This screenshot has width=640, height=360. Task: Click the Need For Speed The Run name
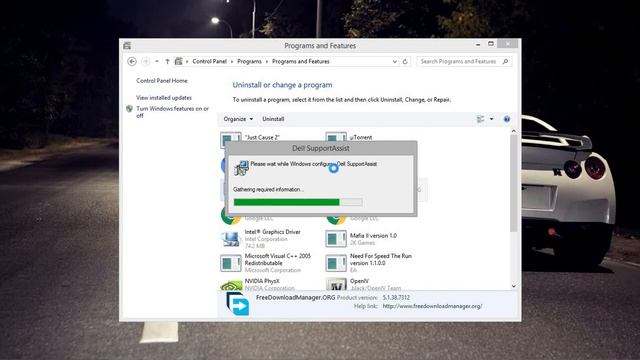coord(381,260)
